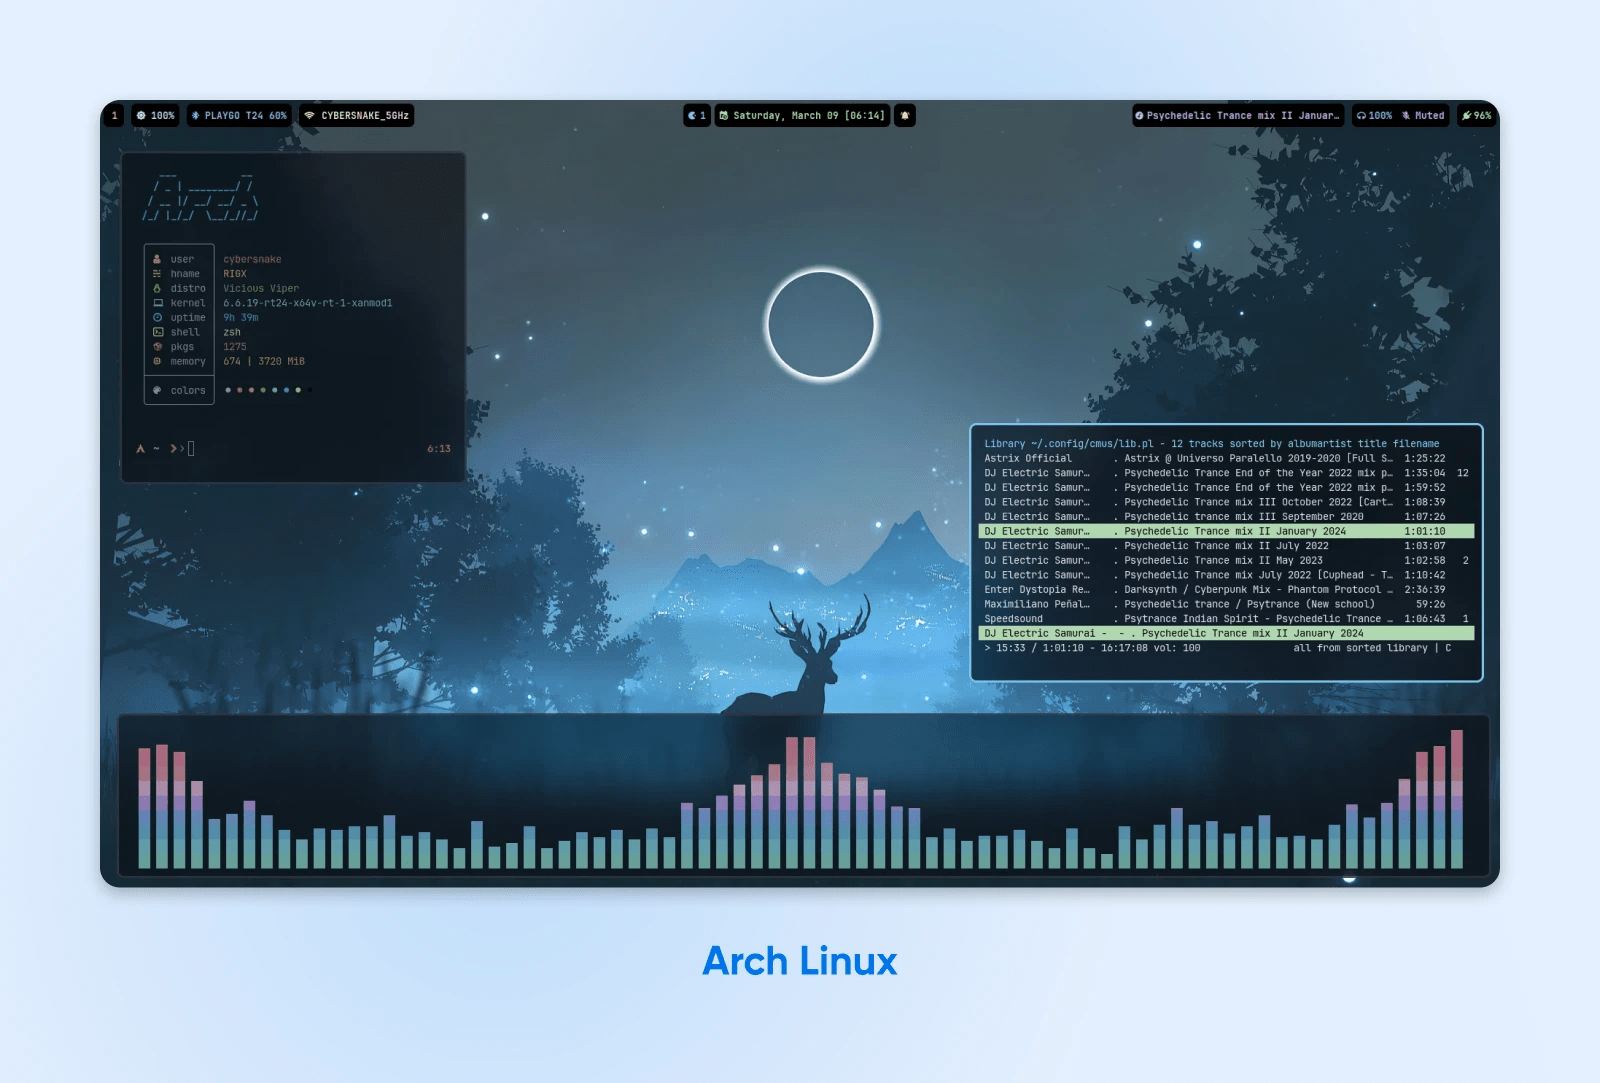This screenshot has height=1083, width=1600.
Task: Click the battery plug icon showing 96%
Action: 1466,116
